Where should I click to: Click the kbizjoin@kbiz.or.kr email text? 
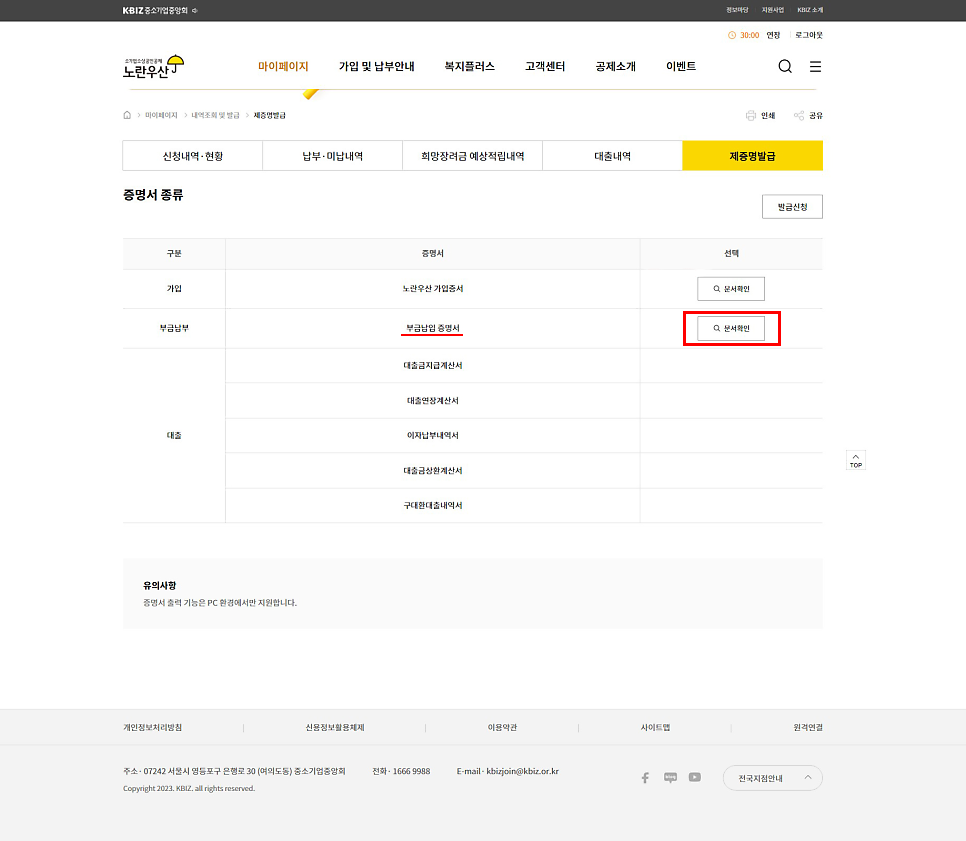coord(522,771)
